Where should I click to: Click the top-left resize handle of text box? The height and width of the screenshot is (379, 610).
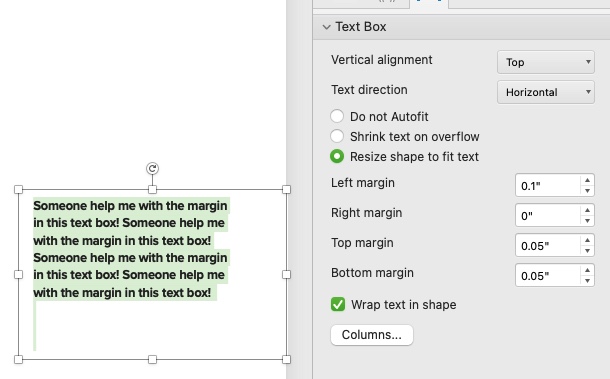(18, 190)
